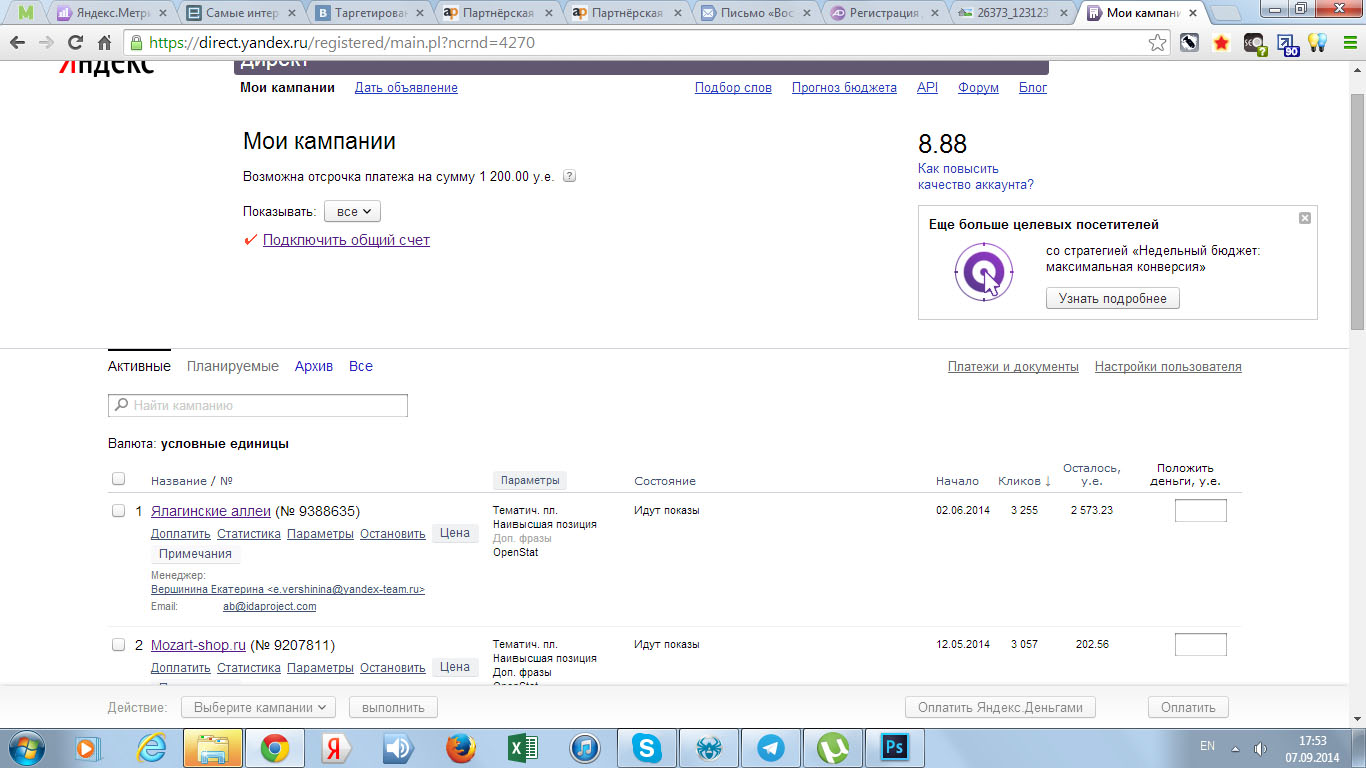Screen dimensions: 1366x768
Task: Open Windows Start menu
Action: (24, 747)
